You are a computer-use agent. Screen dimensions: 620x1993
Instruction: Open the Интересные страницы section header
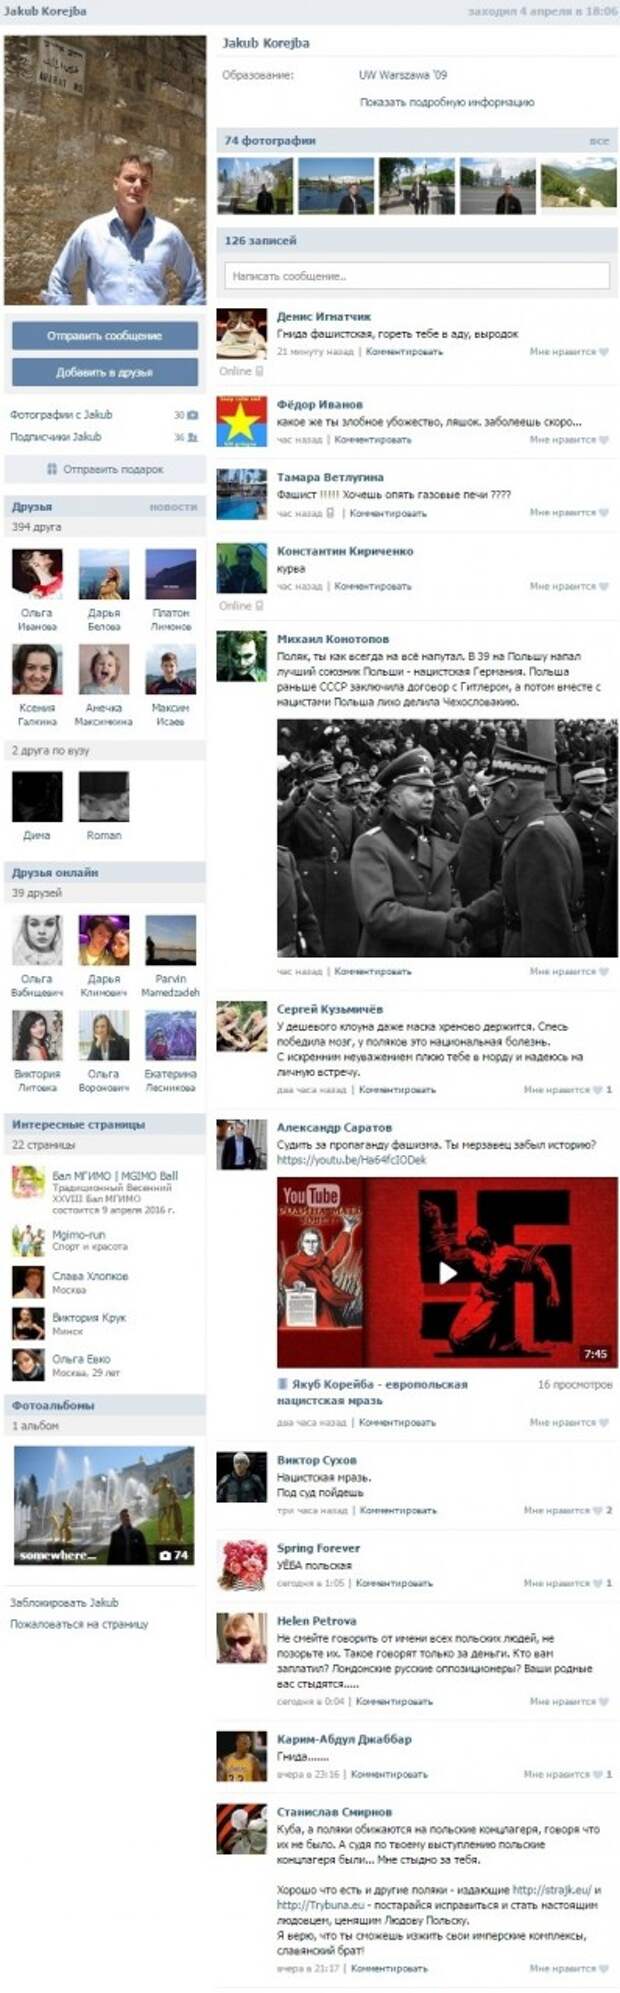[78, 1124]
